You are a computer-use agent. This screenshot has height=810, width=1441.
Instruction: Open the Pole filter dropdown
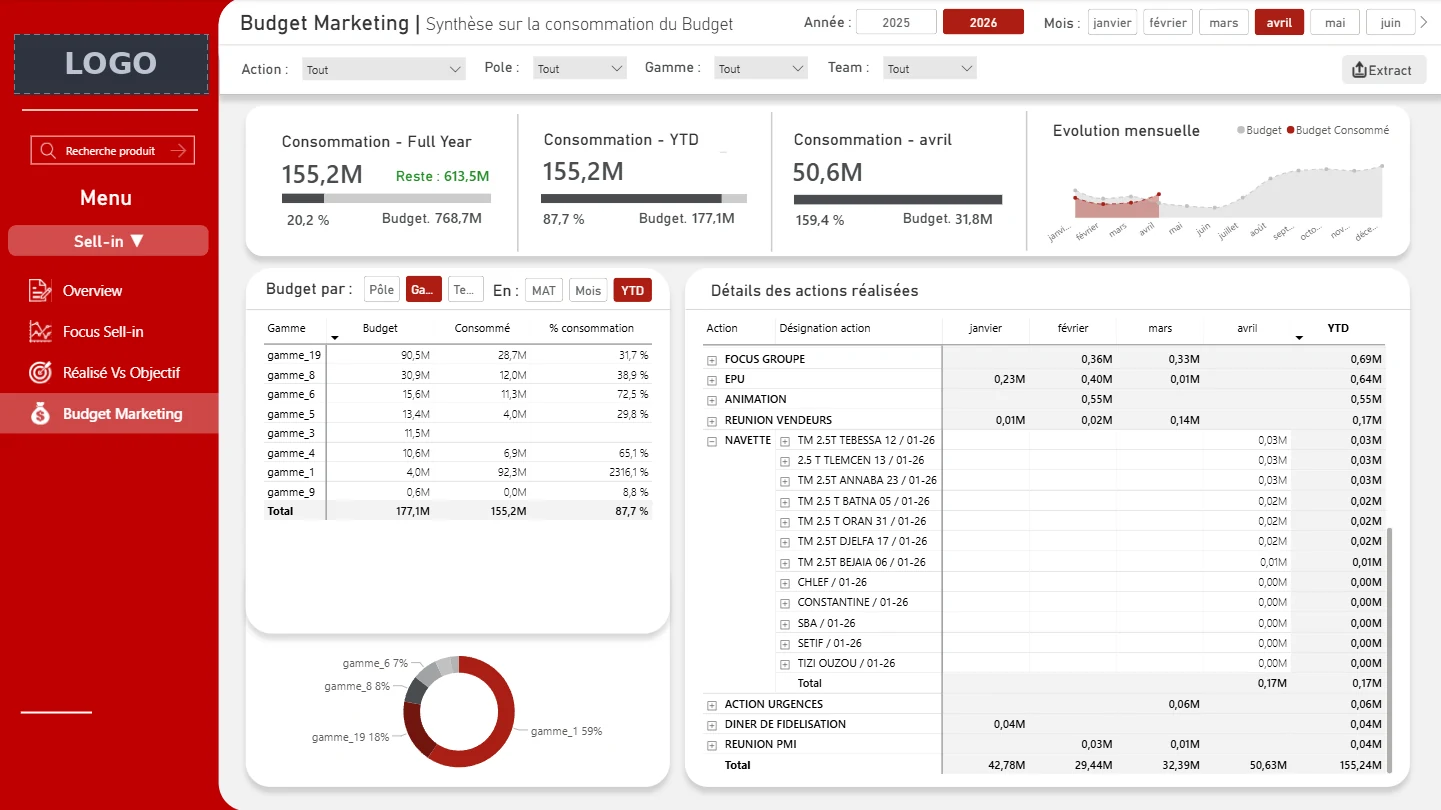(x=580, y=68)
